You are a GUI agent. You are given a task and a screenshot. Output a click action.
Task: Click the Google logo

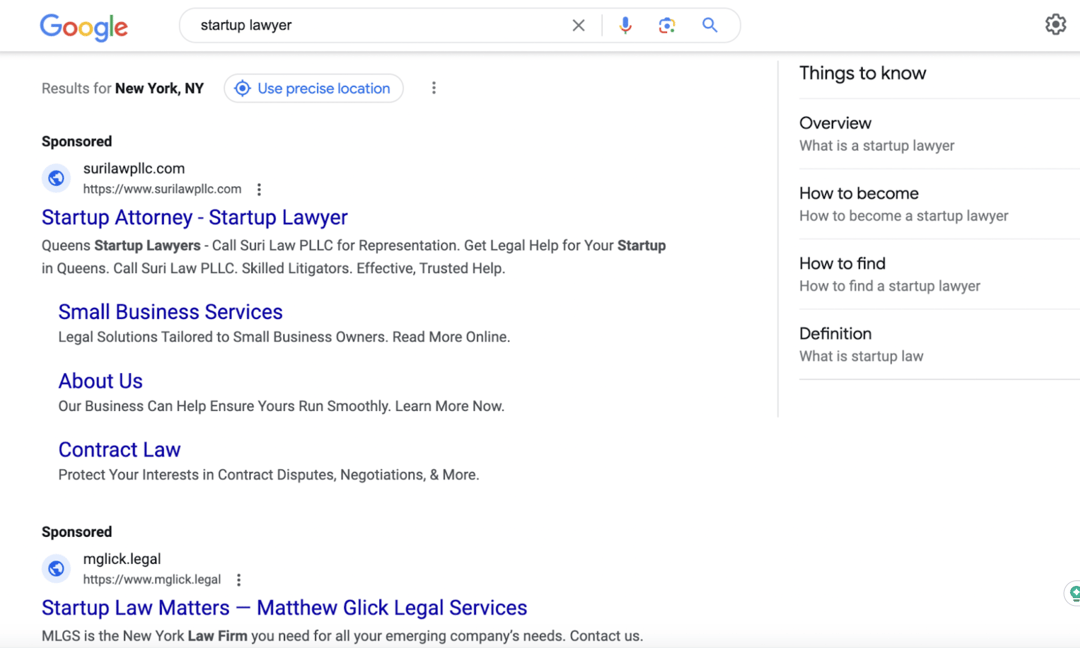pos(84,27)
